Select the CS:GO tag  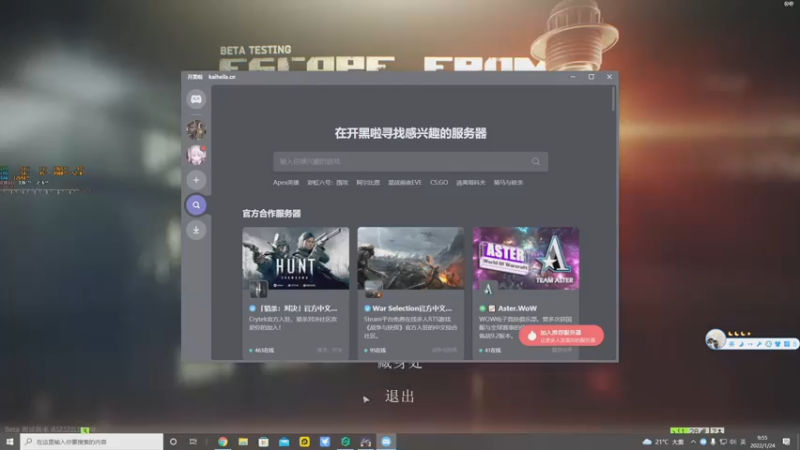(439, 183)
